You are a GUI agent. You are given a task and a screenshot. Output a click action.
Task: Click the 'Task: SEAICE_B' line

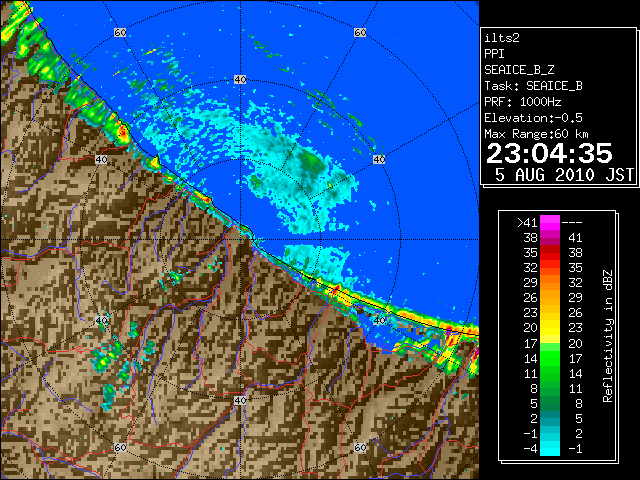[x=533, y=86]
